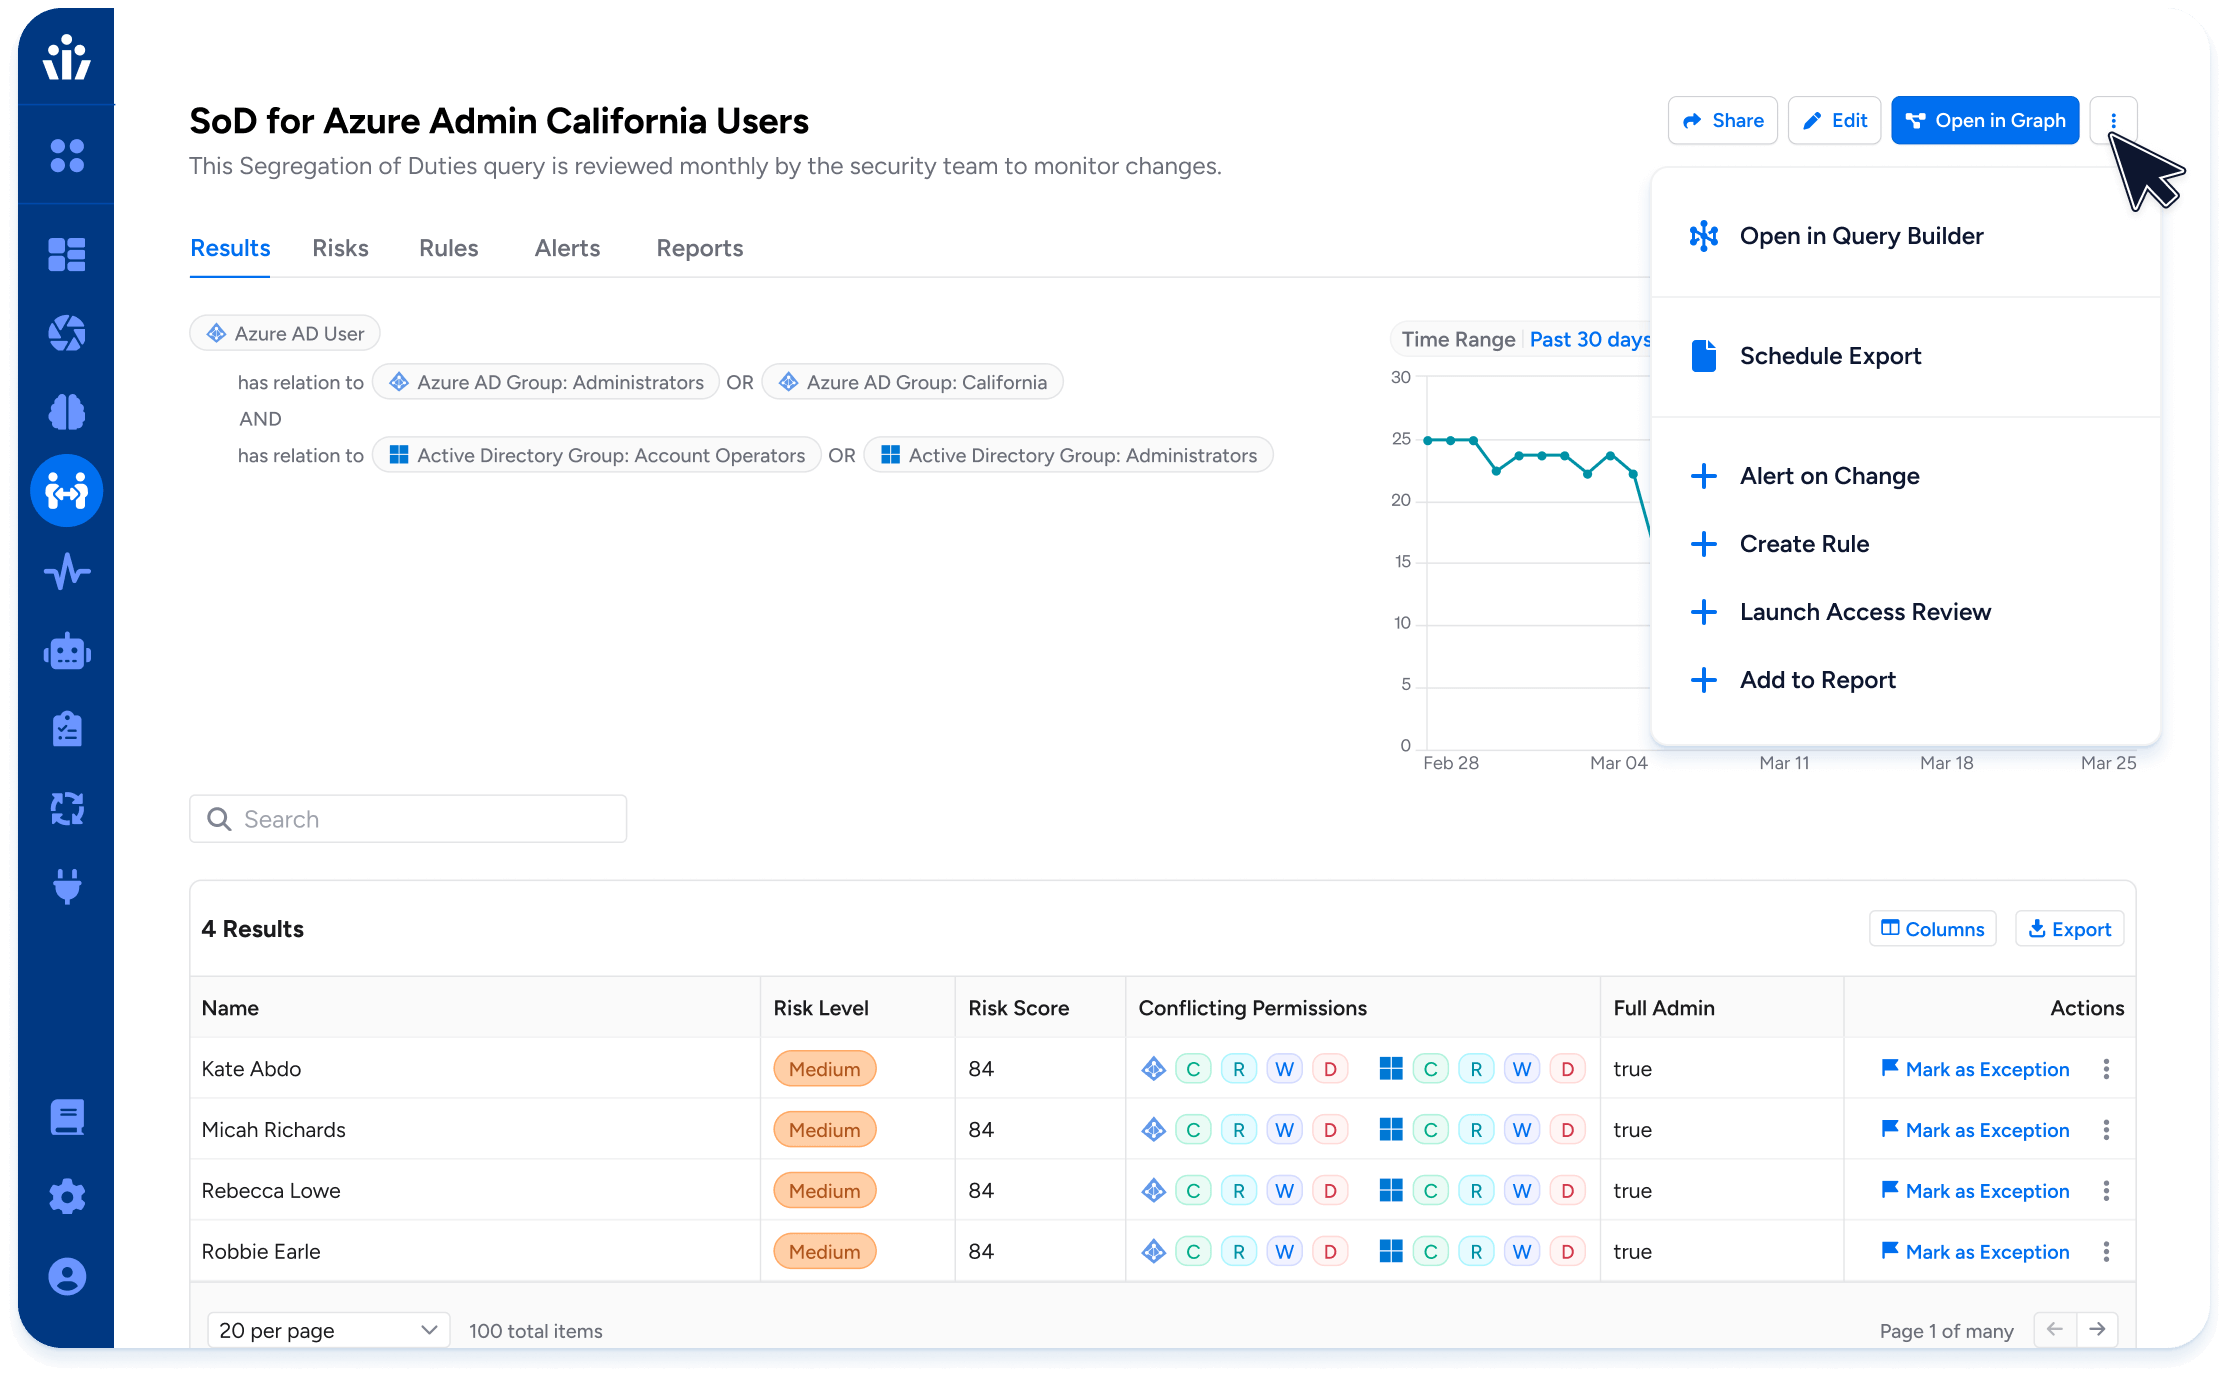This screenshot has width=2228, height=1377.
Task: Open the book documentation sidebar icon
Action: pos(66,1117)
